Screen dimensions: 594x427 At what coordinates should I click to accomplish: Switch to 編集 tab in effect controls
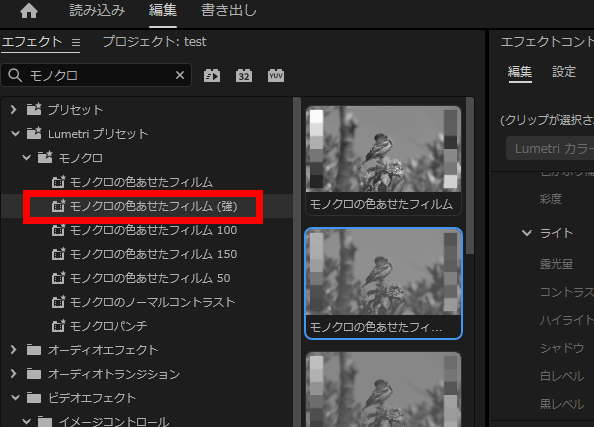pos(520,71)
